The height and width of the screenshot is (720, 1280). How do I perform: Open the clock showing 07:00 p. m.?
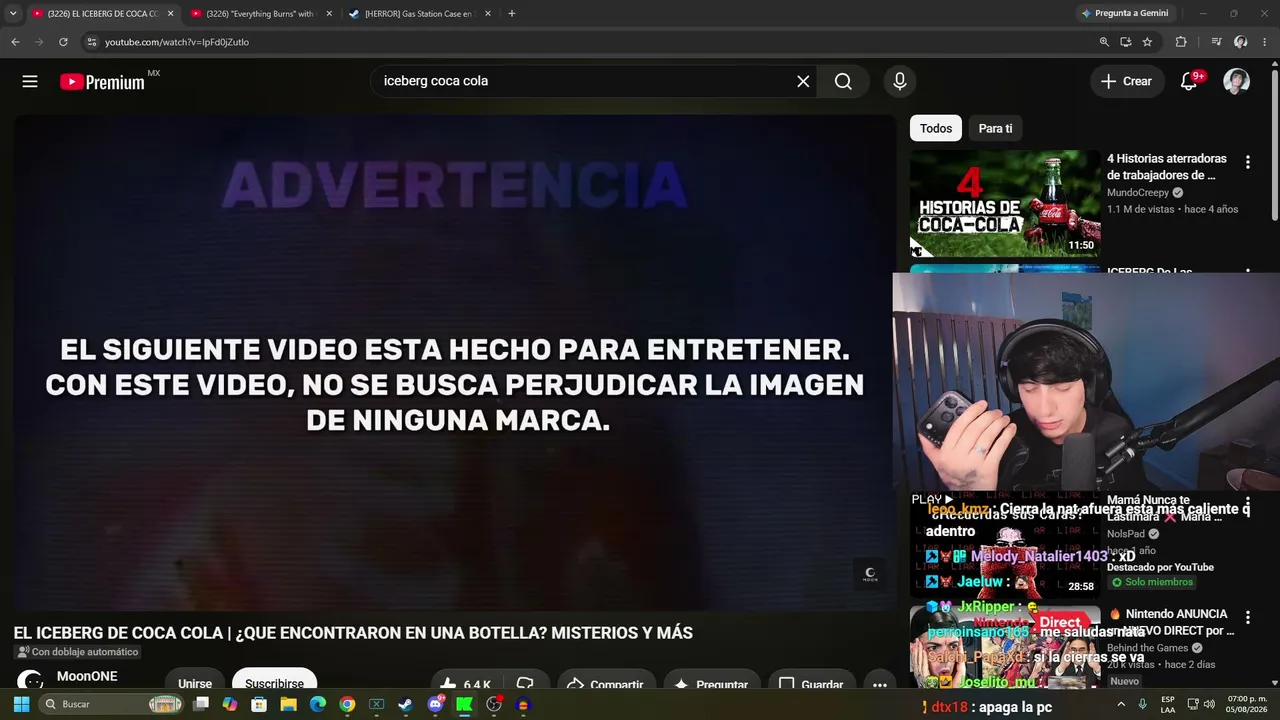[x=1247, y=704]
